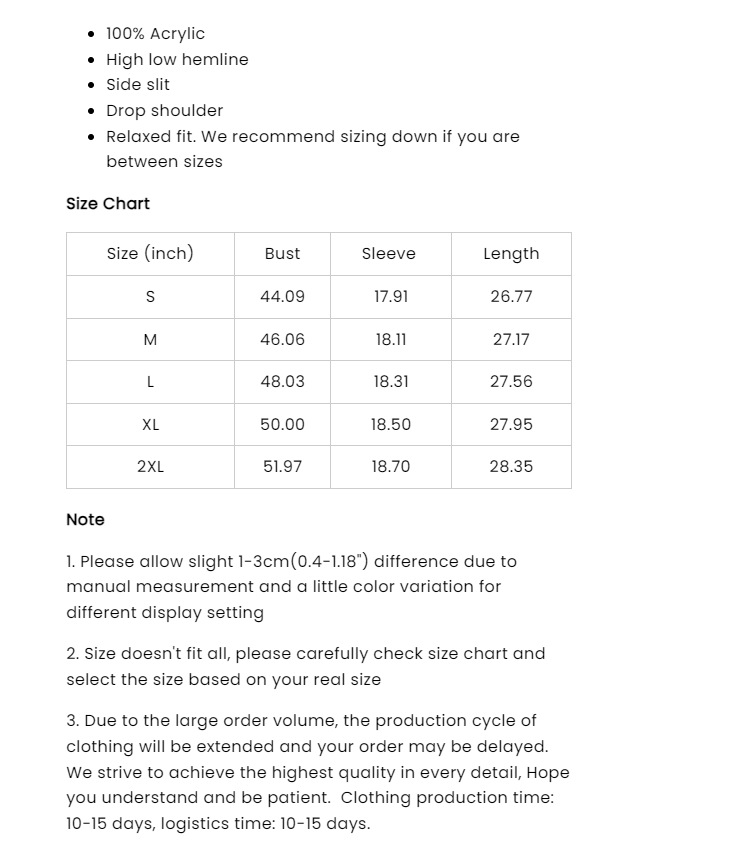Click the M size cell
729x860 pixels.
[x=150, y=340]
